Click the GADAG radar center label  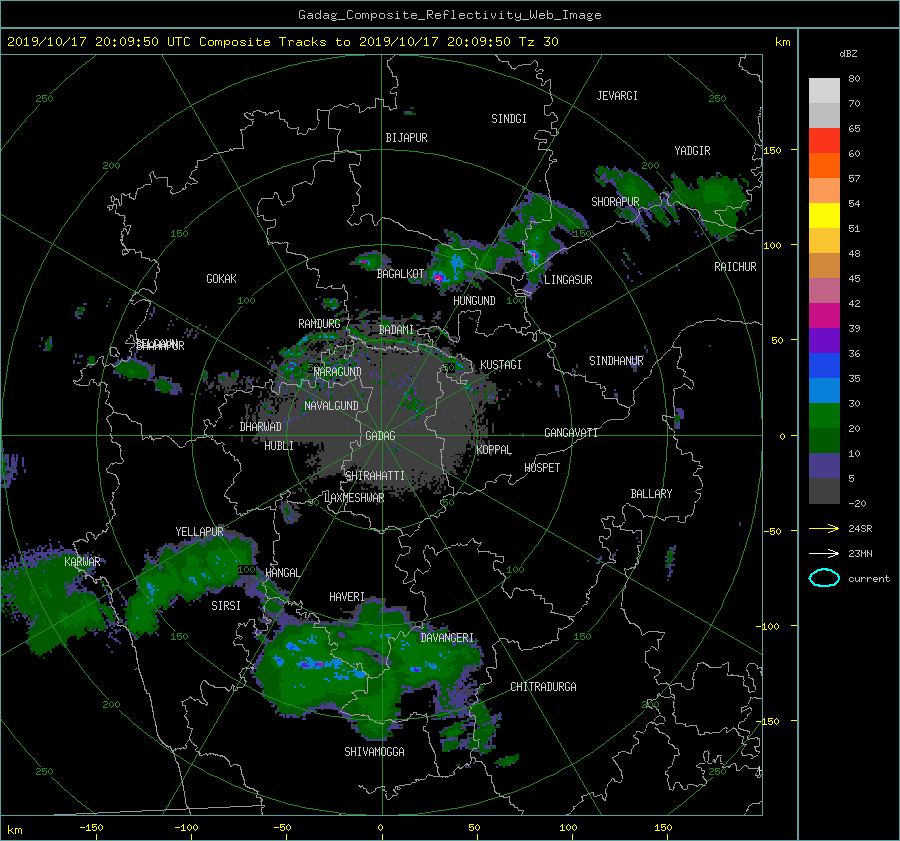380,436
